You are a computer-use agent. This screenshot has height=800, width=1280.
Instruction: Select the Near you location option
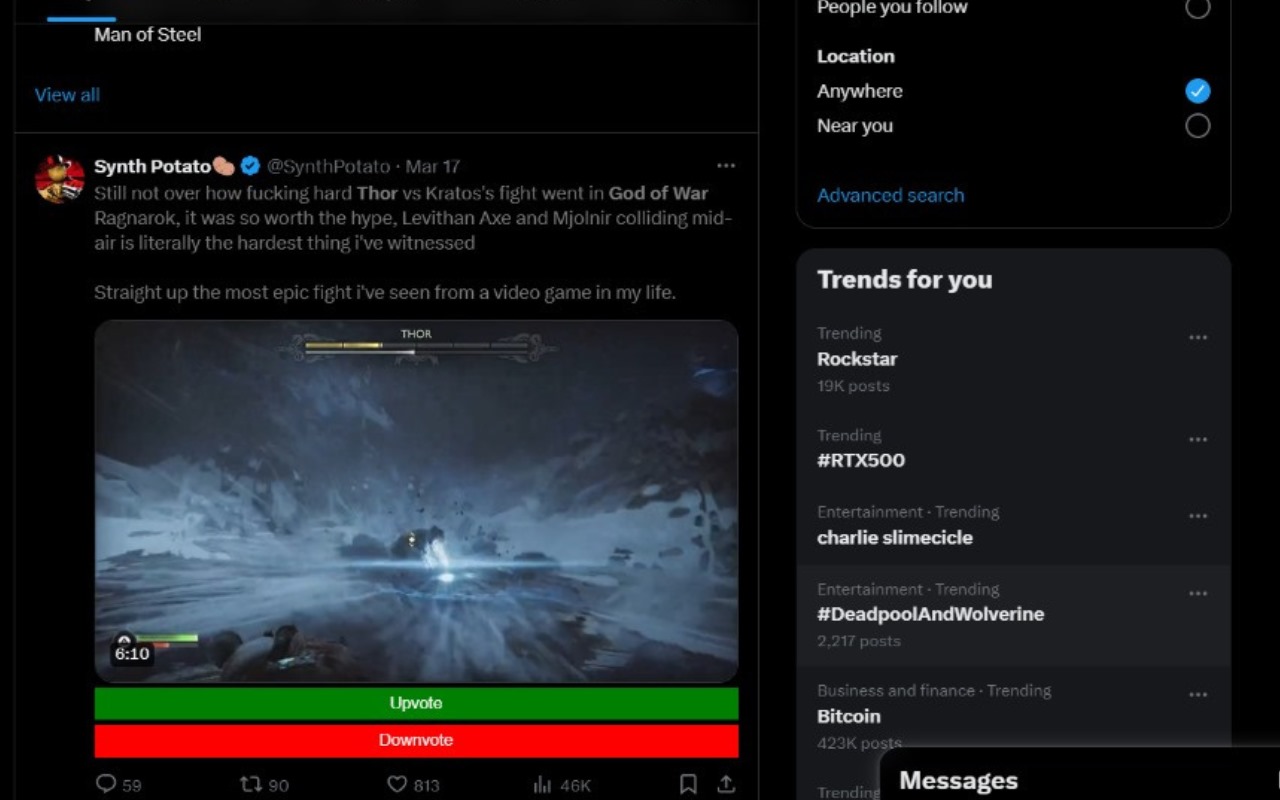click(x=1197, y=126)
